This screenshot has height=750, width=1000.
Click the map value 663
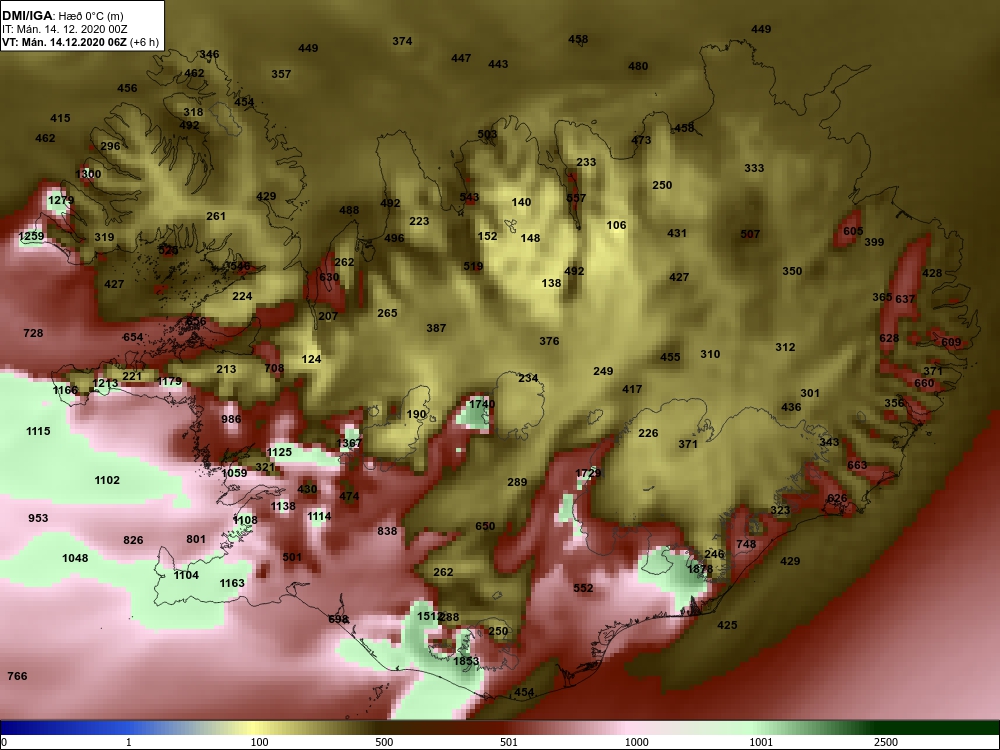tap(857, 465)
